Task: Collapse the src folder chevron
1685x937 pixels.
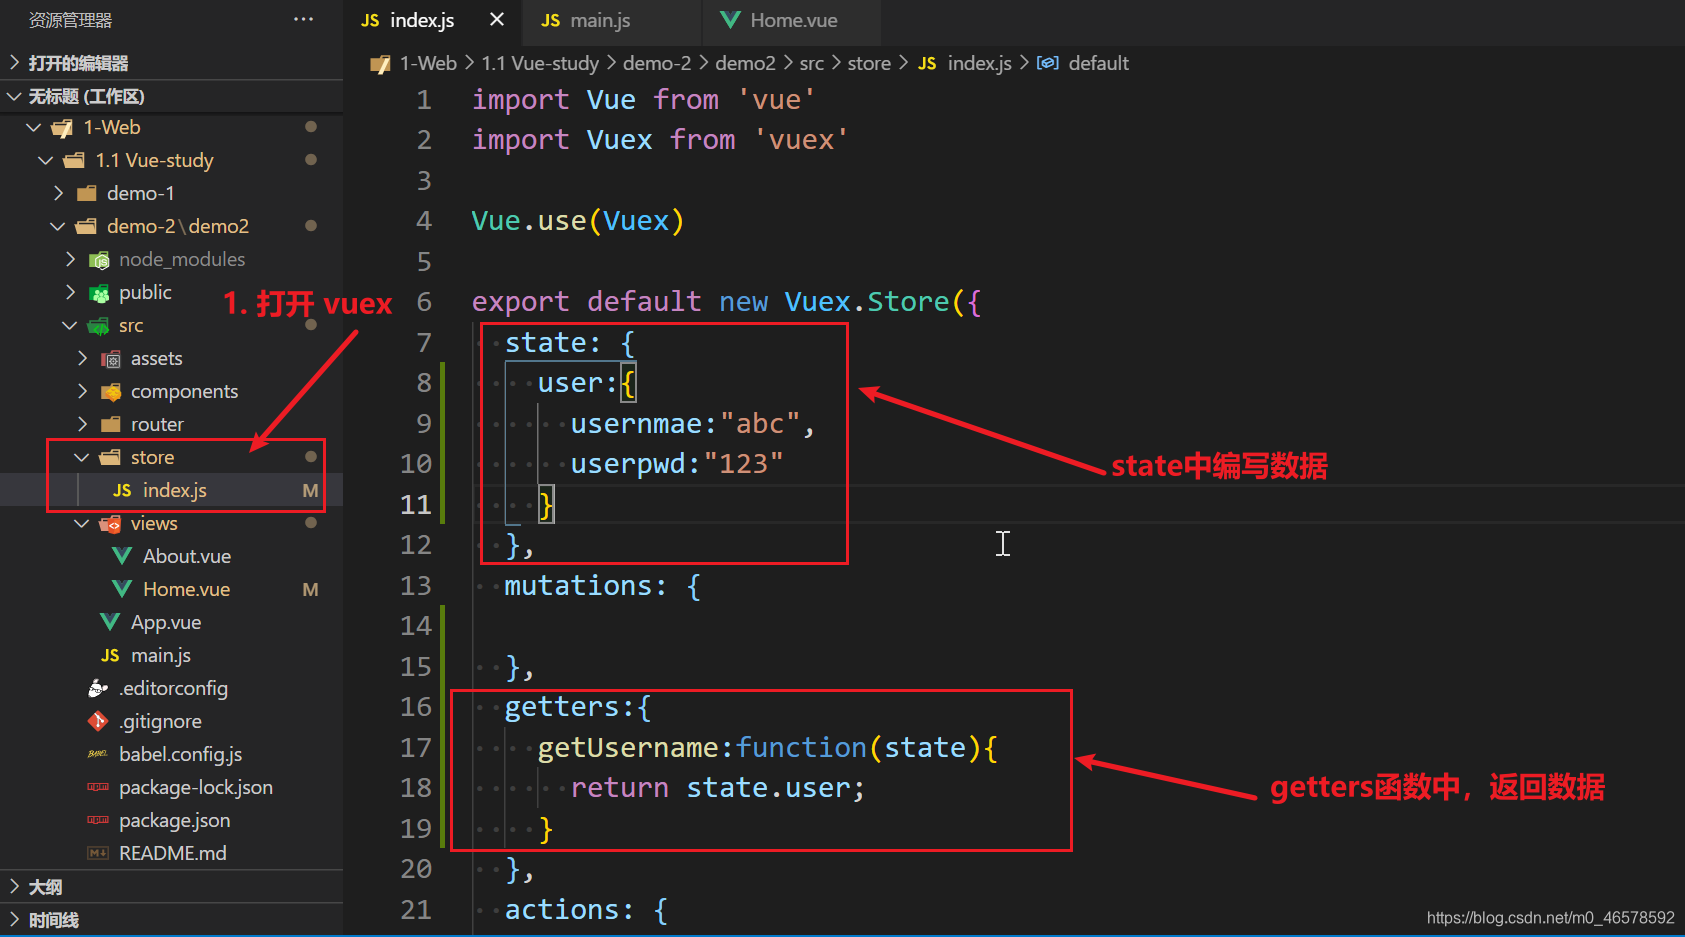Action: [70, 325]
